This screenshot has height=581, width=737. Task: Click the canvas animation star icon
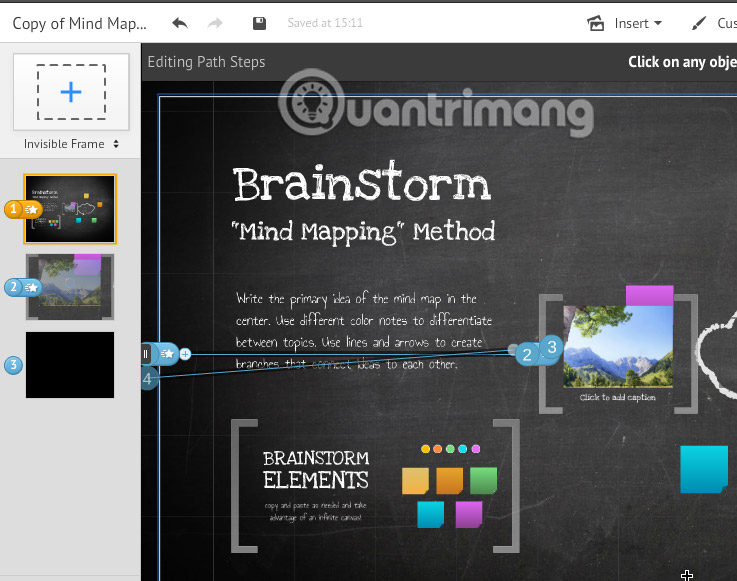point(167,354)
